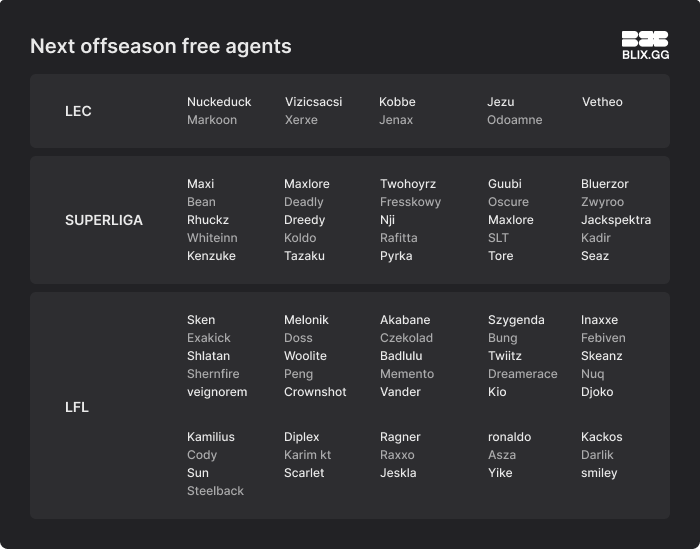Viewport: 700px width, 549px height.
Task: Select player Szygenda
Action: [516, 320]
